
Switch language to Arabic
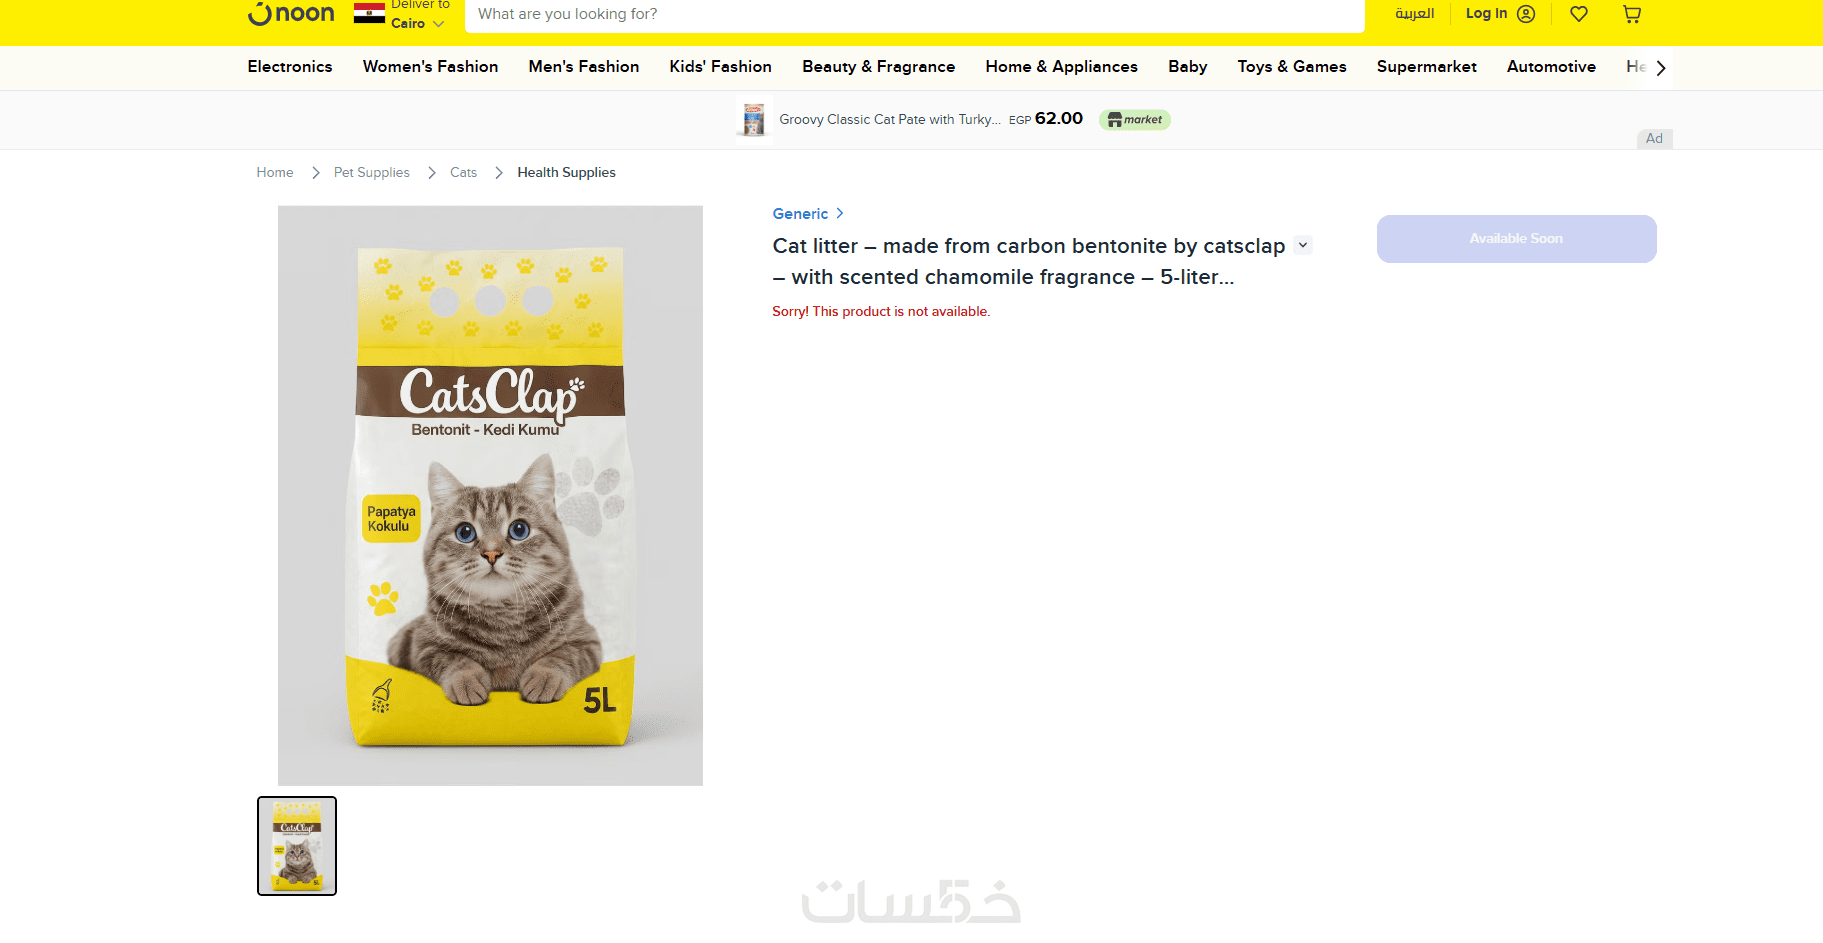tap(1414, 14)
